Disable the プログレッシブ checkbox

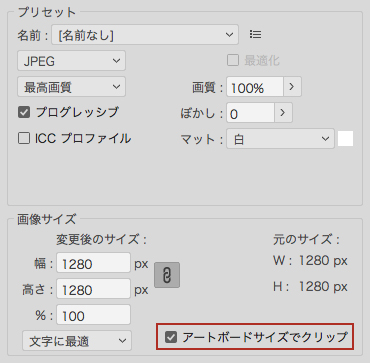(24, 112)
